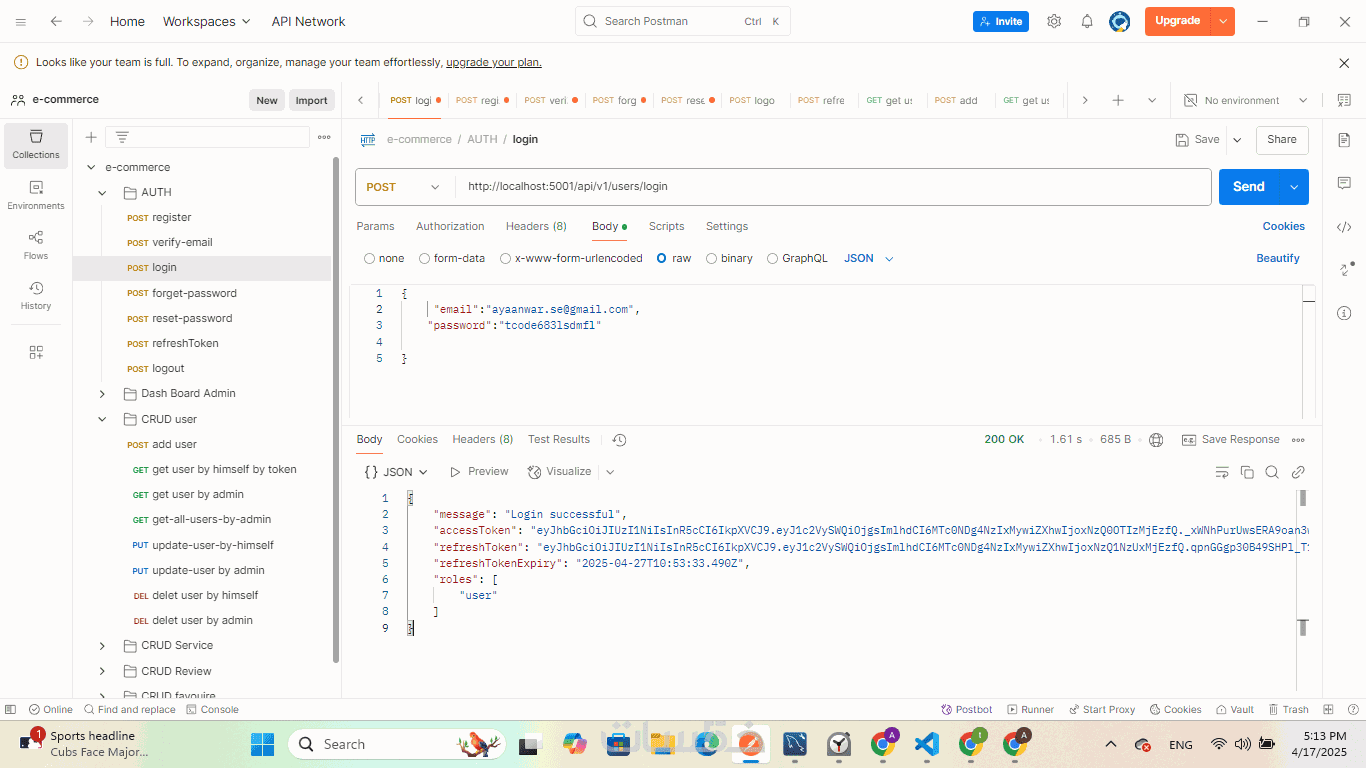Open the response history clock icon
The image size is (1366, 768).
(x=619, y=440)
